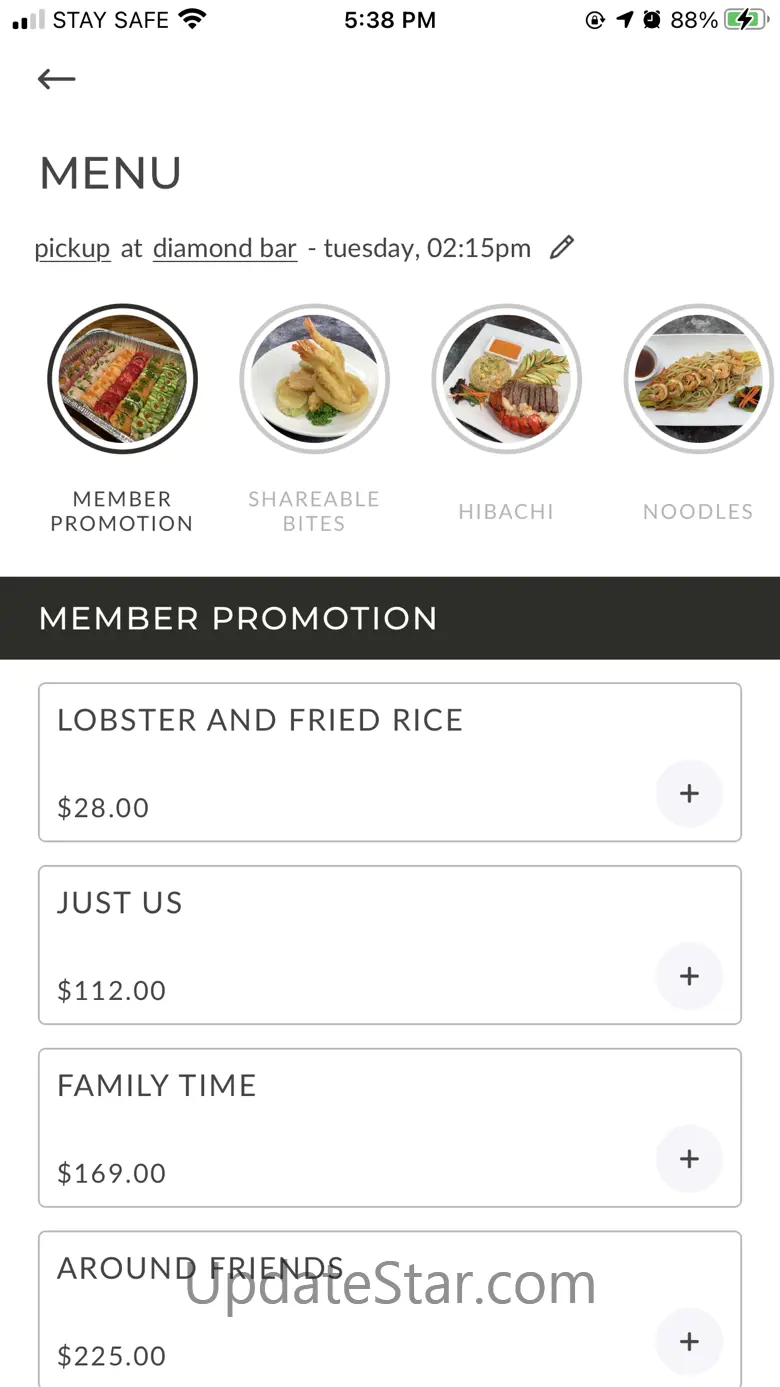Screen dimensions: 780x1387
Task: Tap the back arrow icon
Action: click(57, 79)
